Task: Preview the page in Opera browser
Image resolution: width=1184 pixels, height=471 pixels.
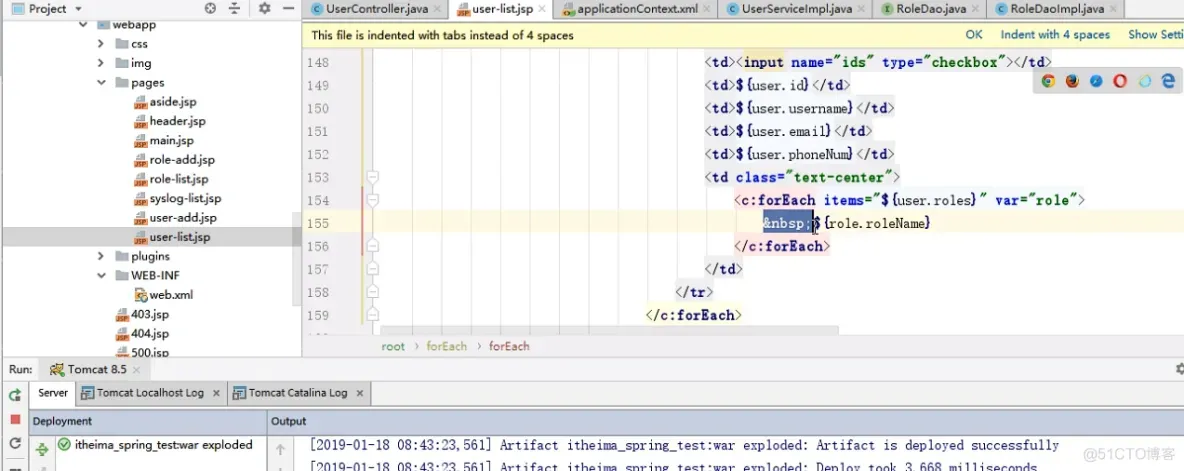Action: click(x=1121, y=81)
